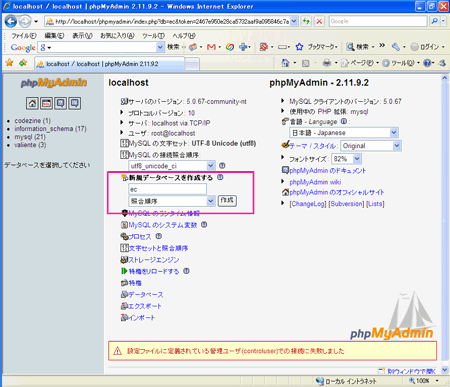Open the 82% font size dropdown

(347, 159)
